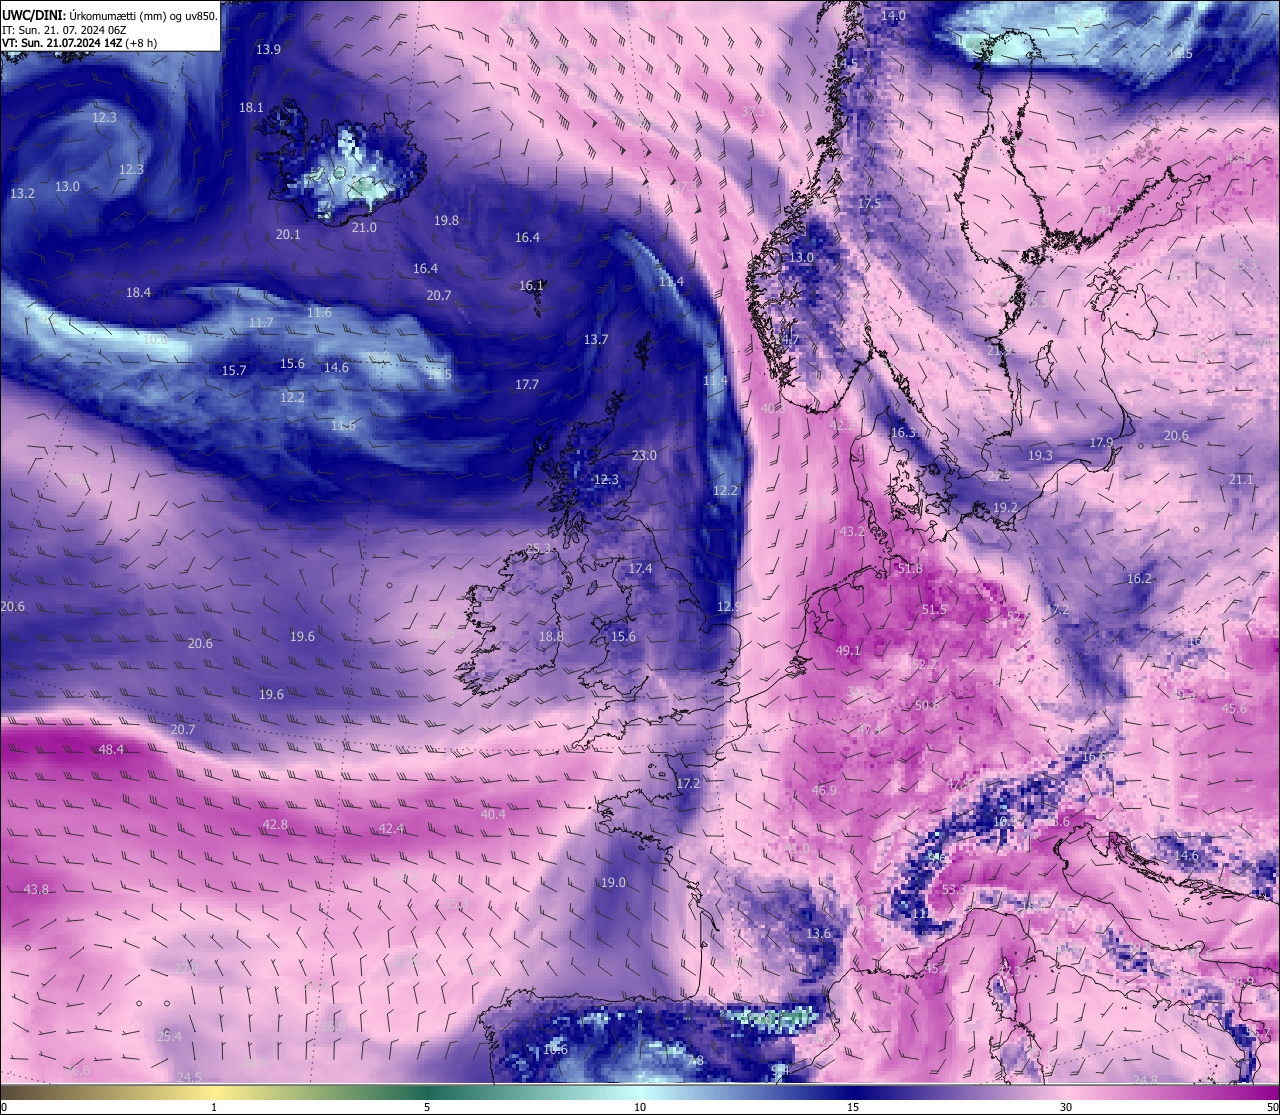Viewport: 1280px width, 1115px height.
Task: Click the 45.6 value label
Action: 1234,709
